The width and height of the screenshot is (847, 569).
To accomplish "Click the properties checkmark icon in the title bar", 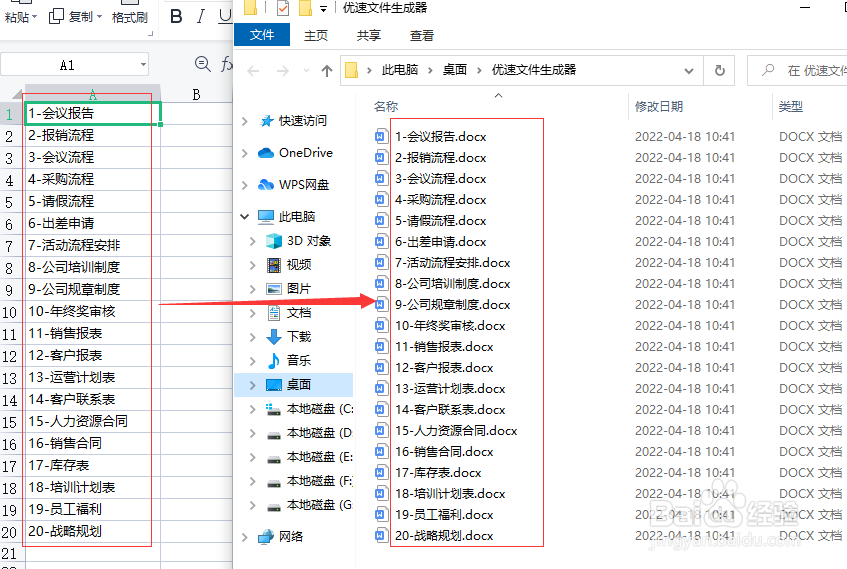I will pyautogui.click(x=283, y=8).
